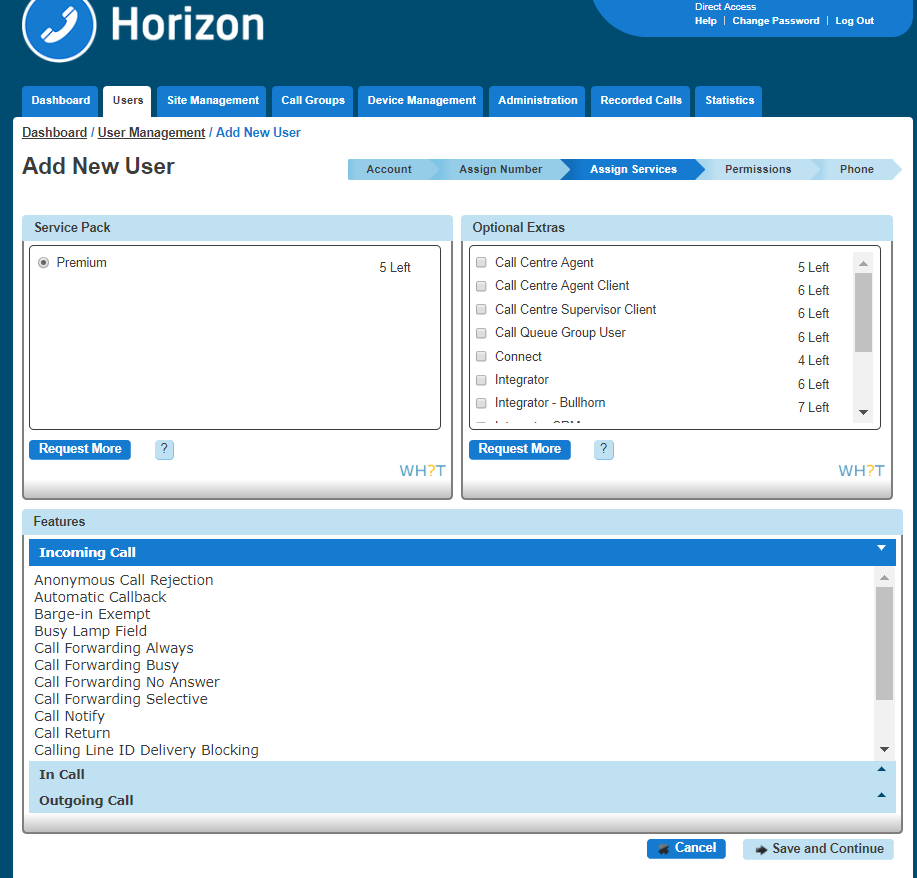Click Request More under Service Pack
Screen dimensions: 917x878
[x=80, y=449]
